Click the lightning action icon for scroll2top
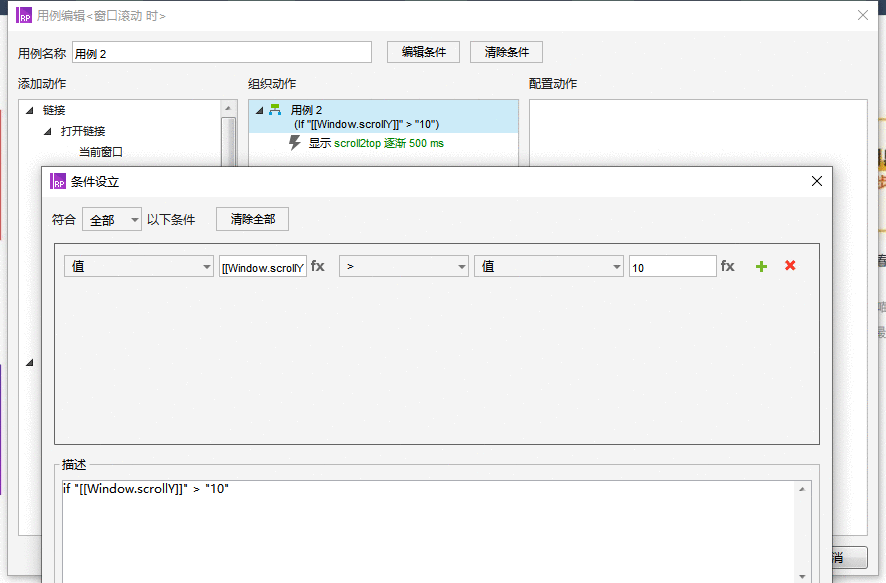The width and height of the screenshot is (886, 583). coord(294,142)
